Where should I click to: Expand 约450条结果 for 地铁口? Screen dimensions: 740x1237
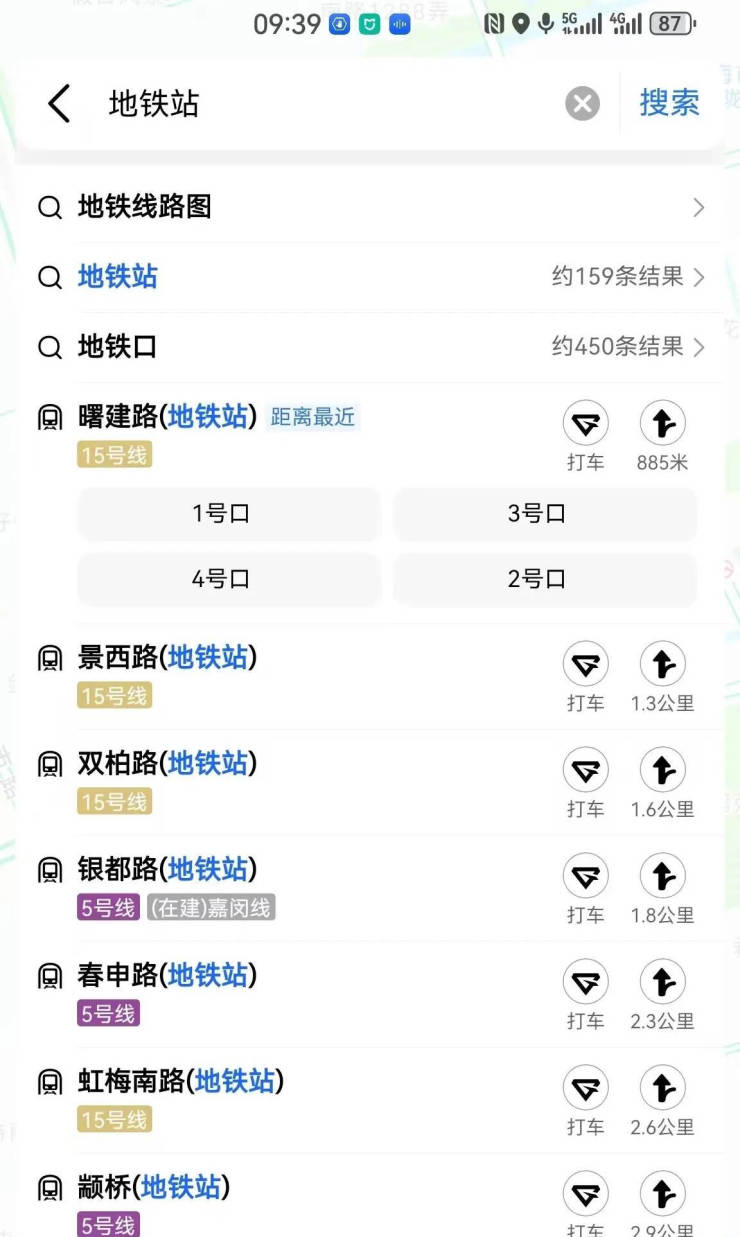pos(698,347)
